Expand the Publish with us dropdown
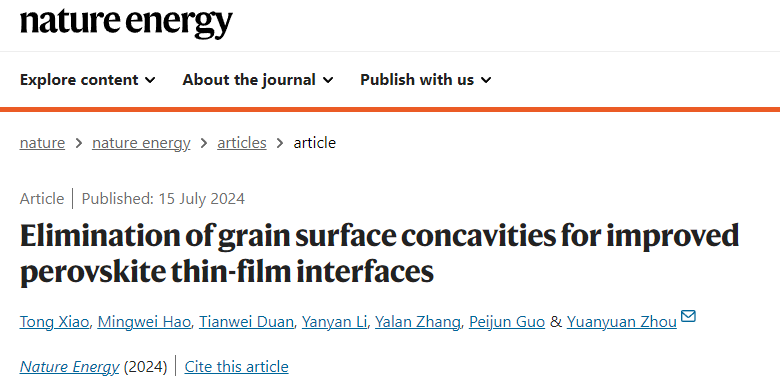This screenshot has height=385, width=780. (426, 80)
